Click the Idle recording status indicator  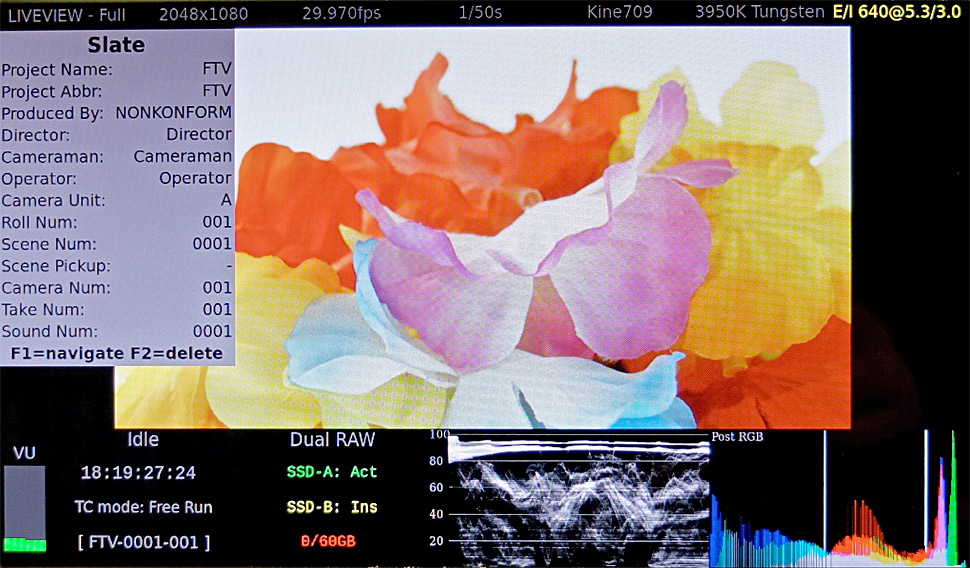[x=143, y=439]
